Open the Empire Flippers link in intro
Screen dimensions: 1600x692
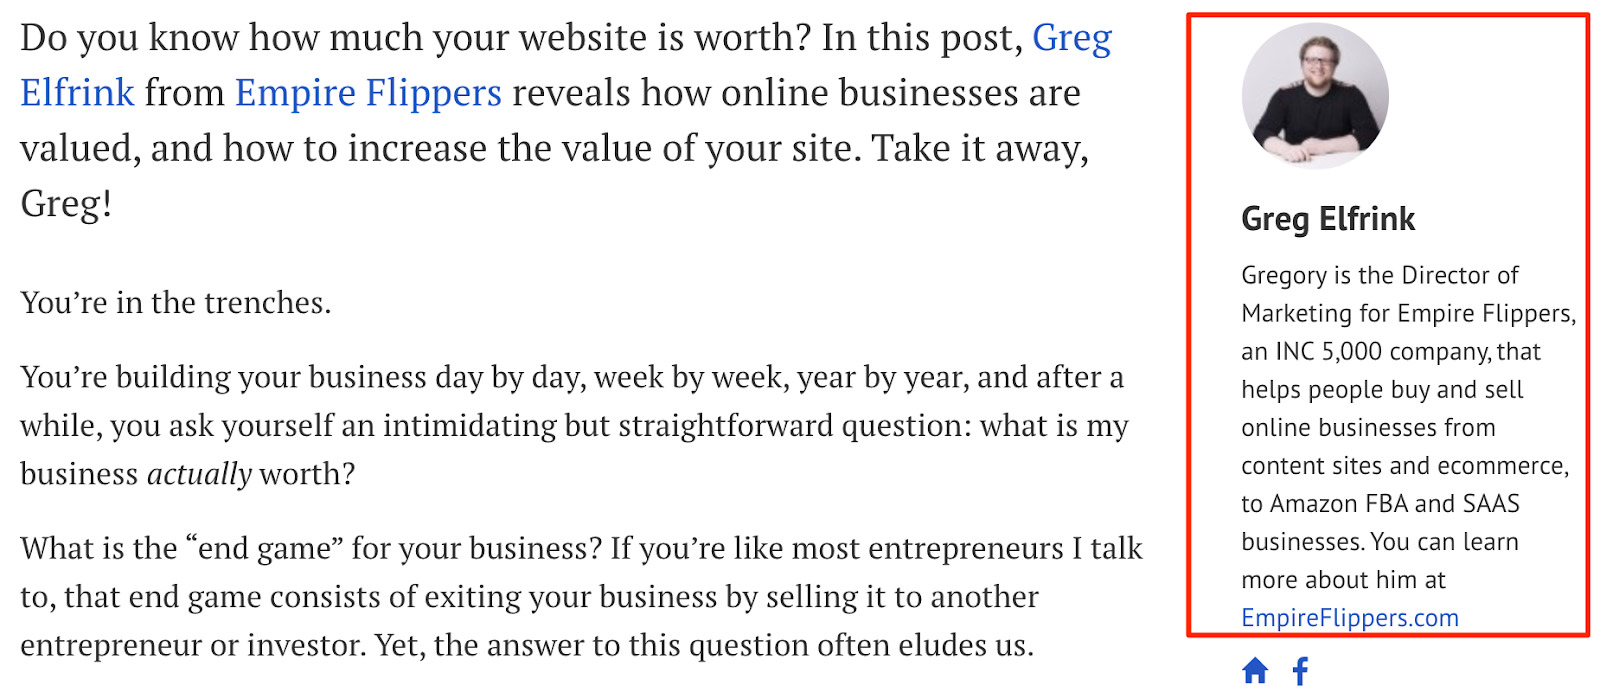tap(368, 93)
